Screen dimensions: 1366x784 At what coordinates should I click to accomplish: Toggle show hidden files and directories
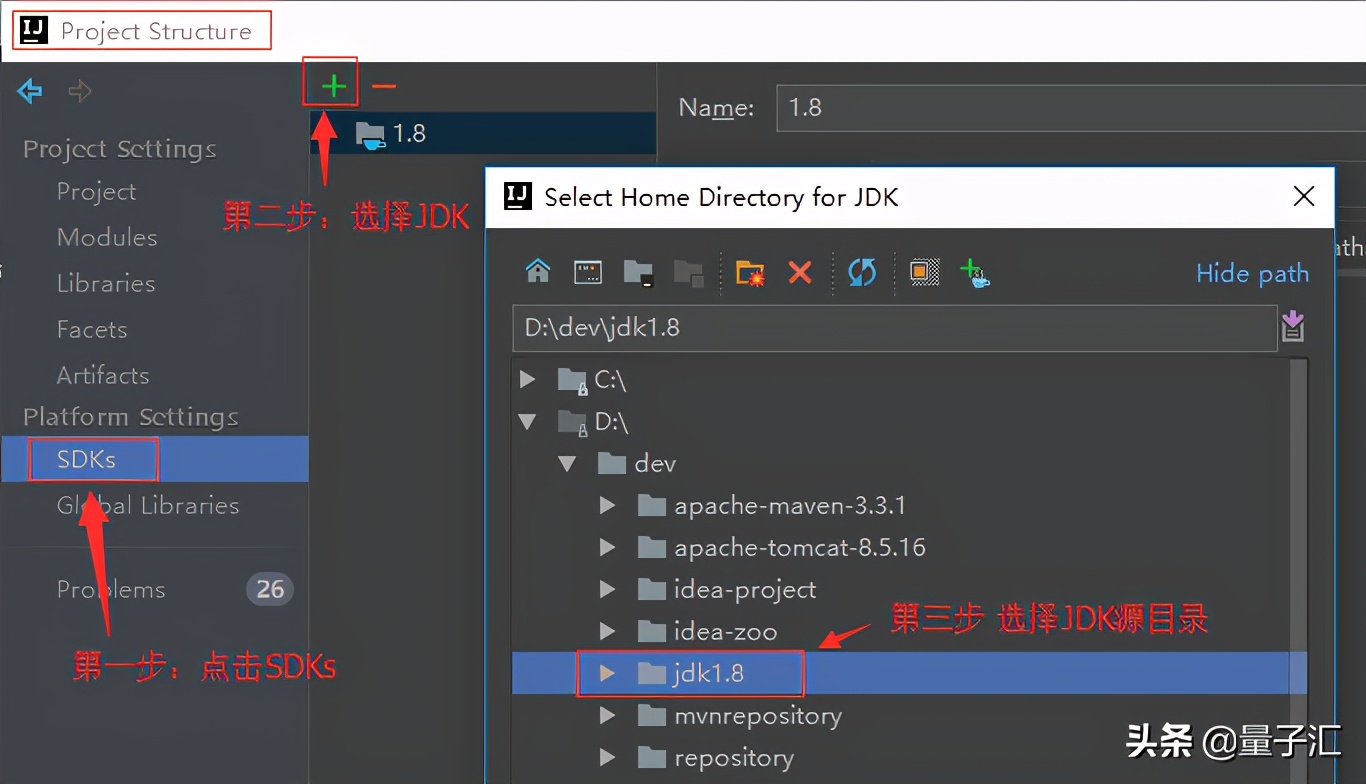tap(924, 271)
